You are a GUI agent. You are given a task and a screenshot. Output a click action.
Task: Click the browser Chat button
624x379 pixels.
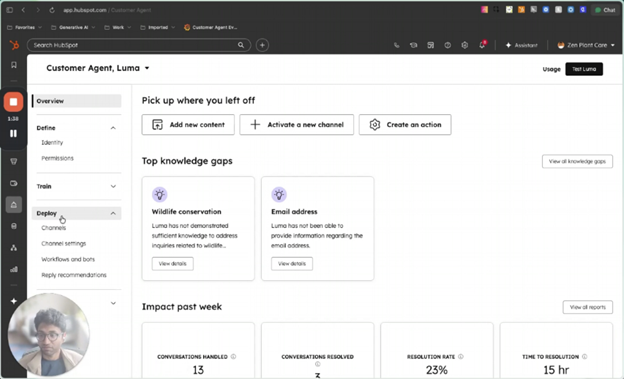(x=605, y=10)
